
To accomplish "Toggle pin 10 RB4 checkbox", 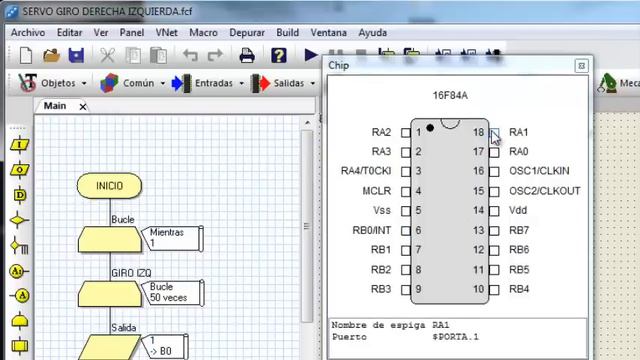I will [x=494, y=290].
